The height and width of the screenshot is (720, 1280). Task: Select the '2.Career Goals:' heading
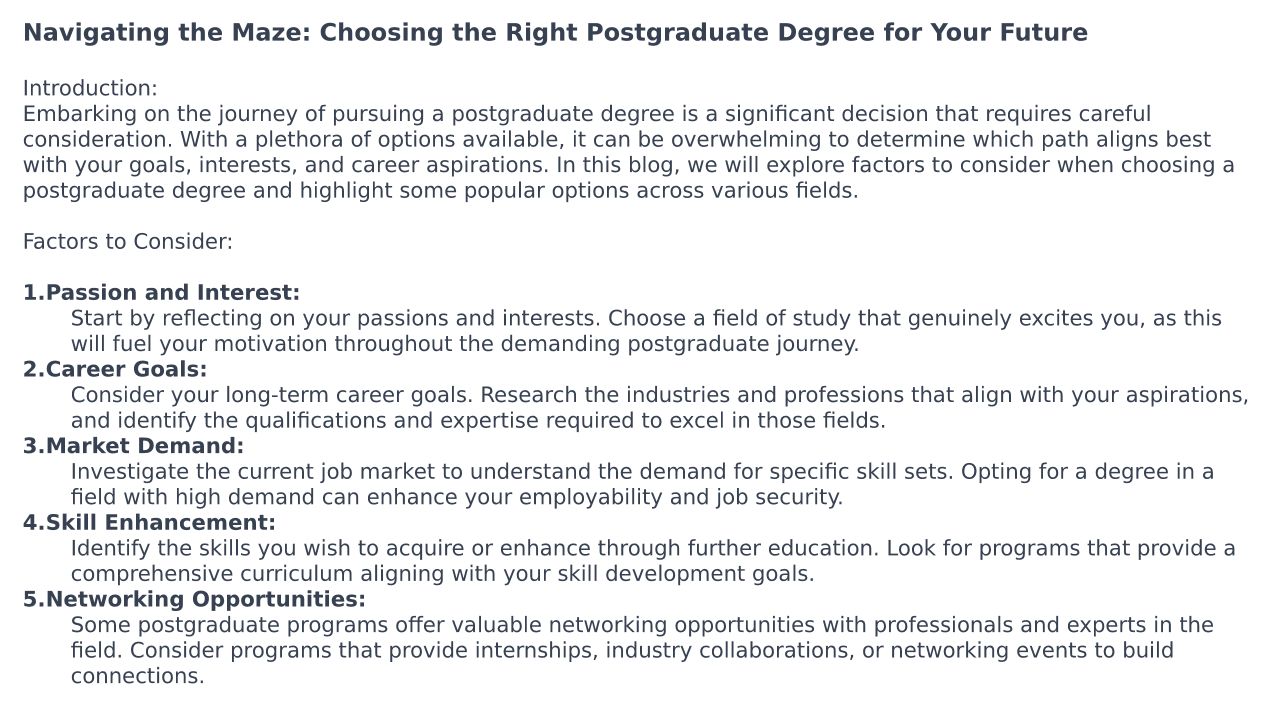pos(115,370)
